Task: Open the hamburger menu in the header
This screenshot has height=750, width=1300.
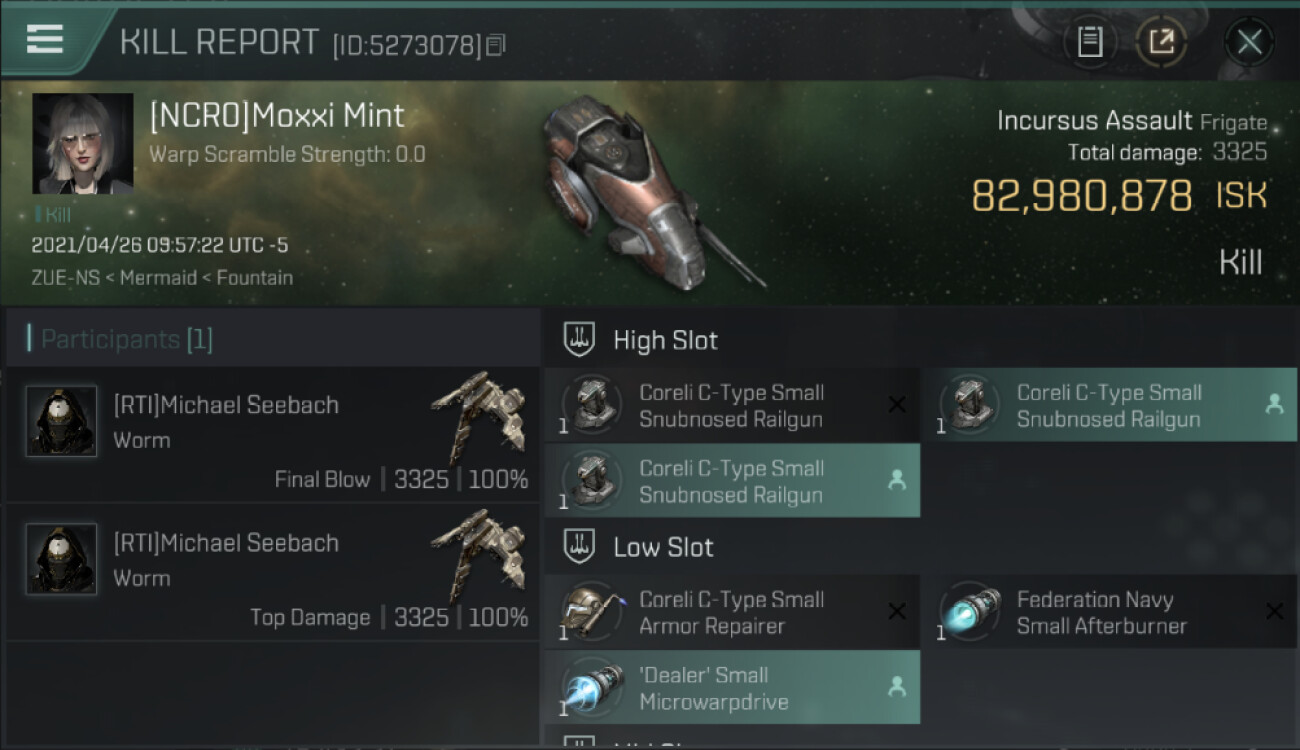Action: click(x=45, y=39)
